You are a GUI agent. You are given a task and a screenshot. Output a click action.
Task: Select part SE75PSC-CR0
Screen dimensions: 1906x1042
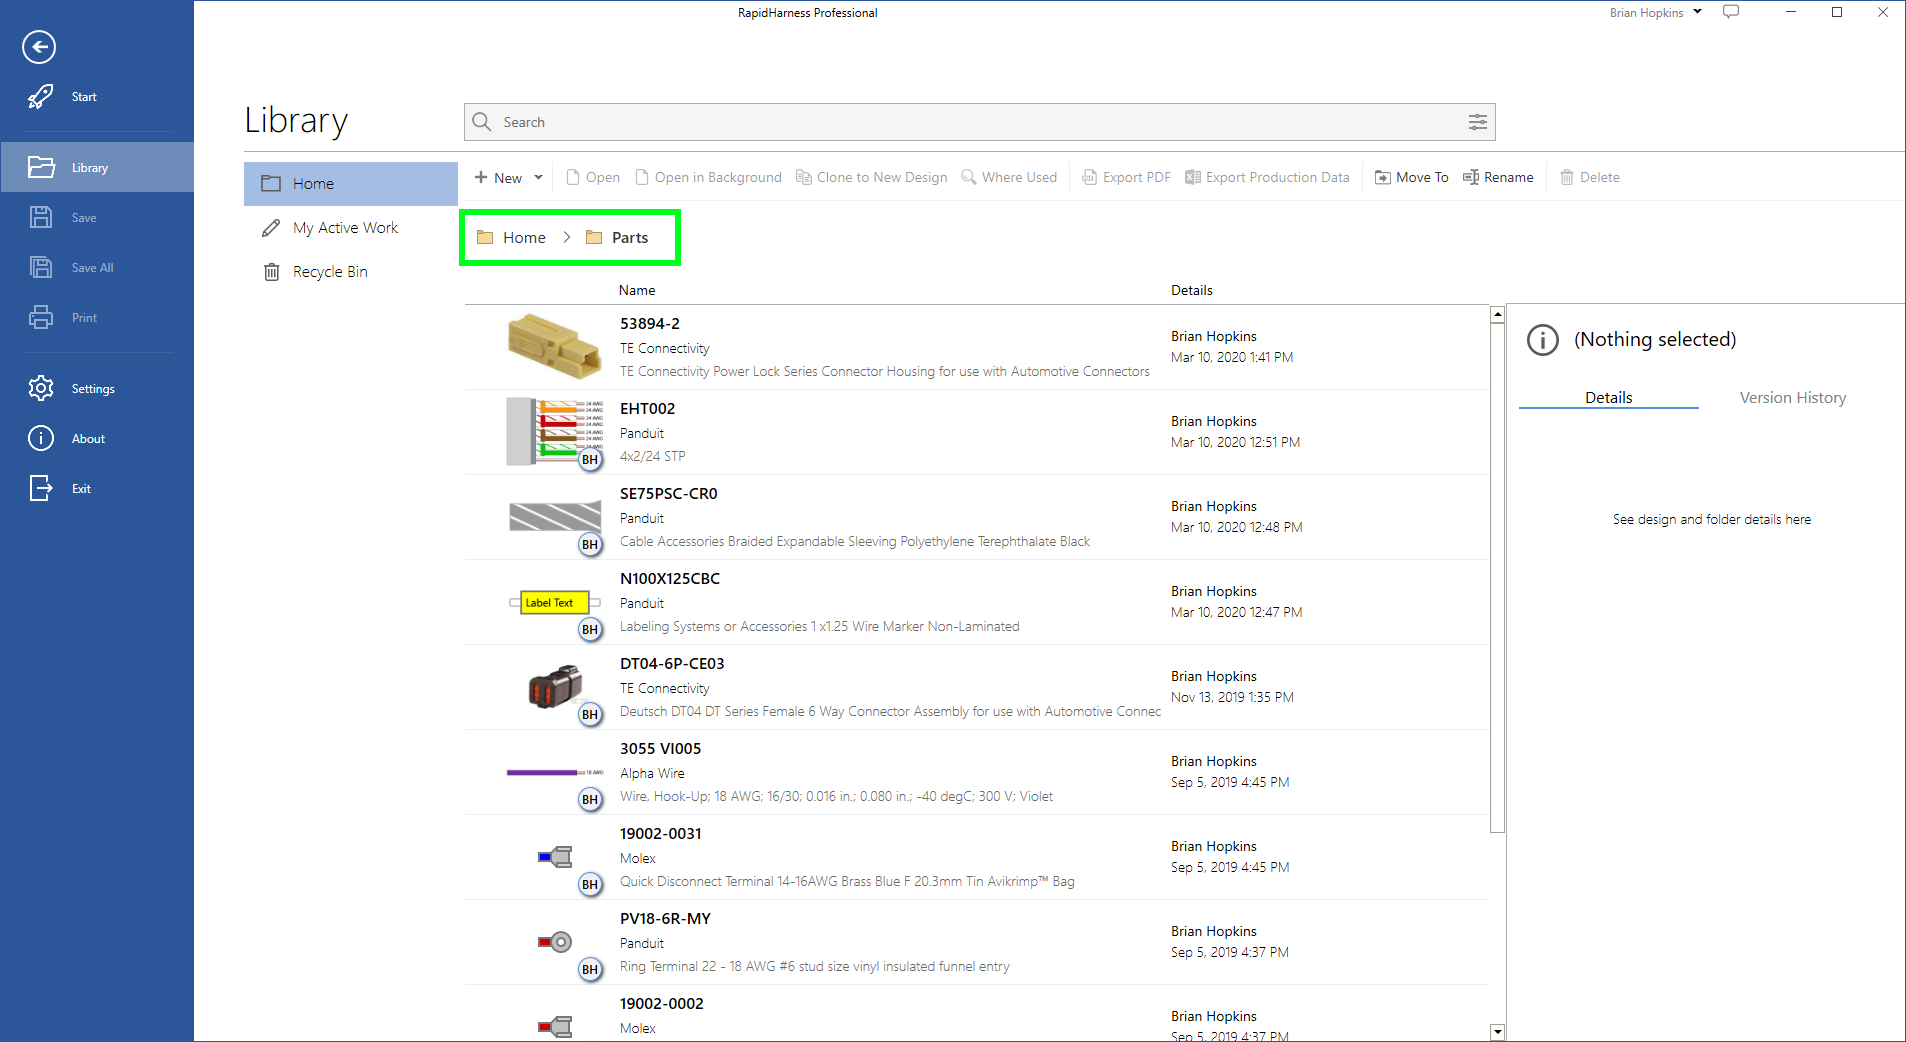pyautogui.click(x=976, y=517)
